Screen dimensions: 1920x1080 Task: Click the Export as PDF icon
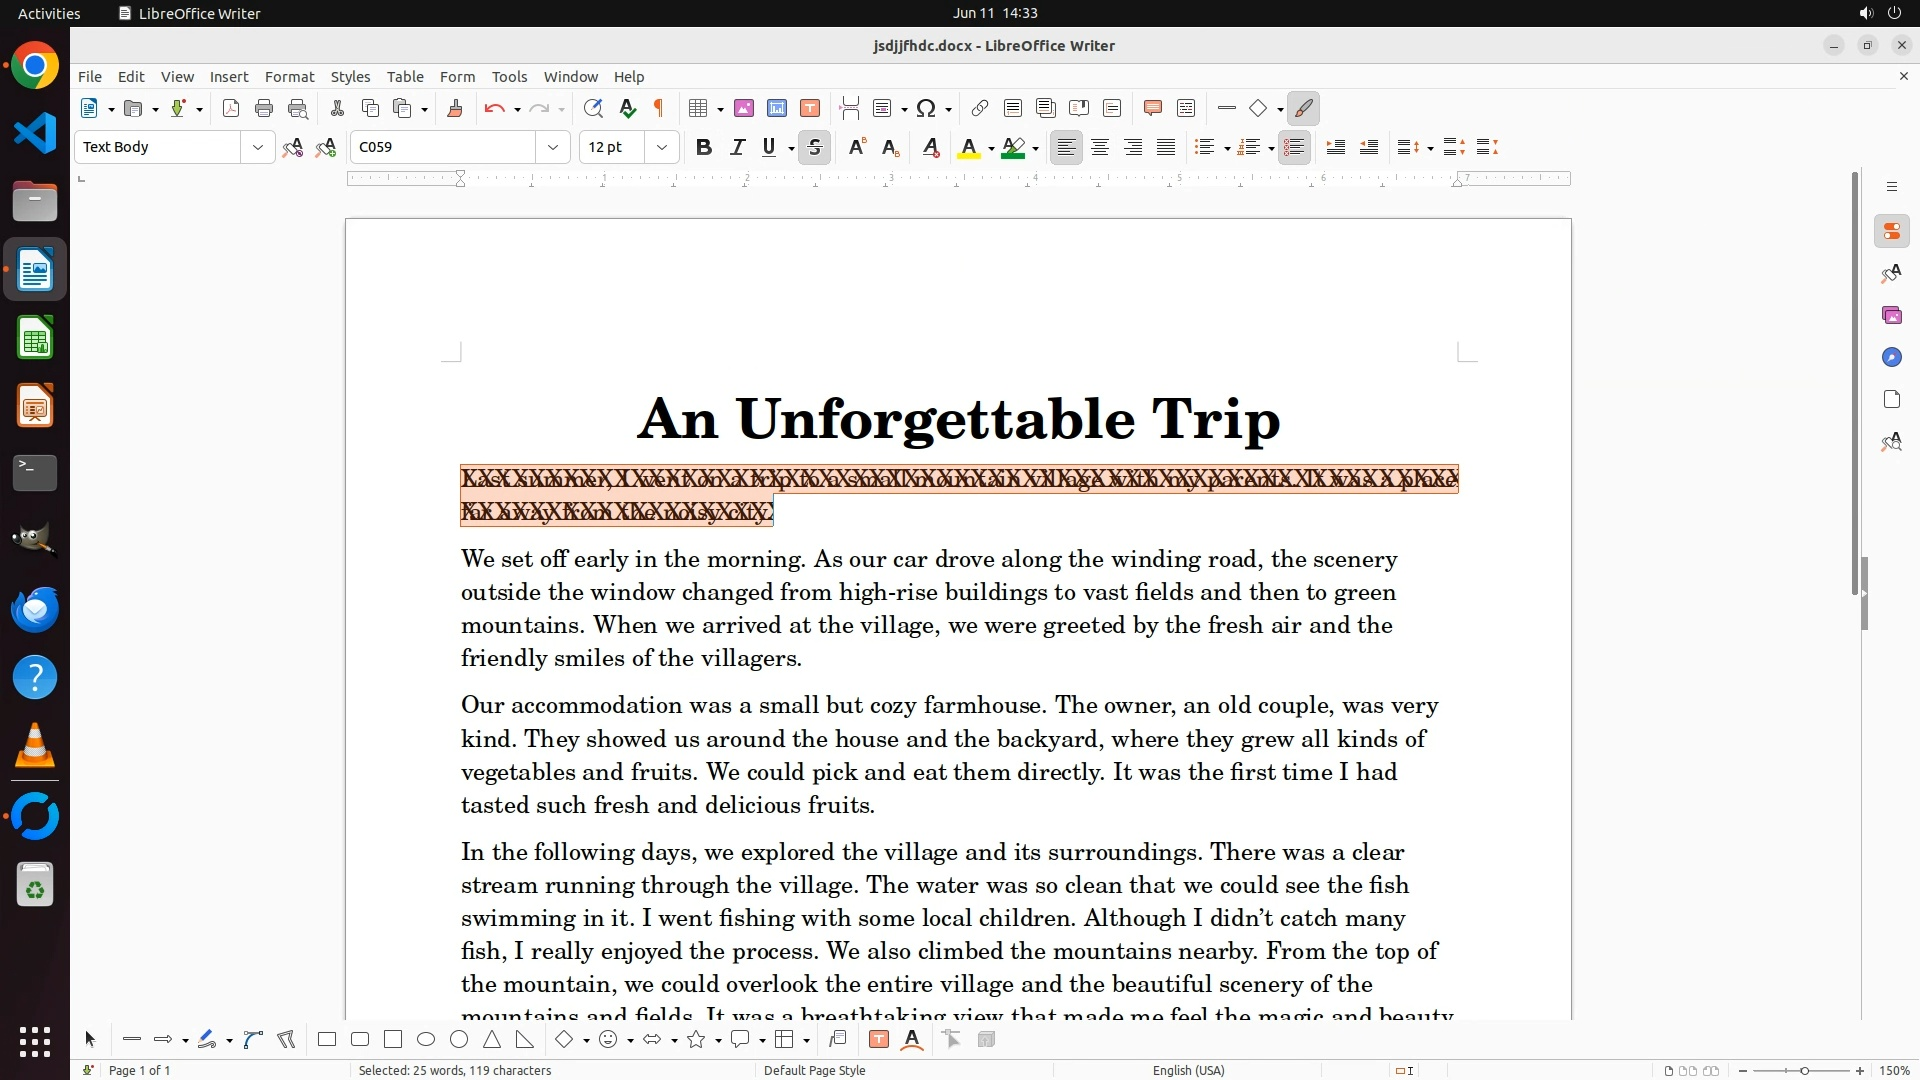pos(231,109)
